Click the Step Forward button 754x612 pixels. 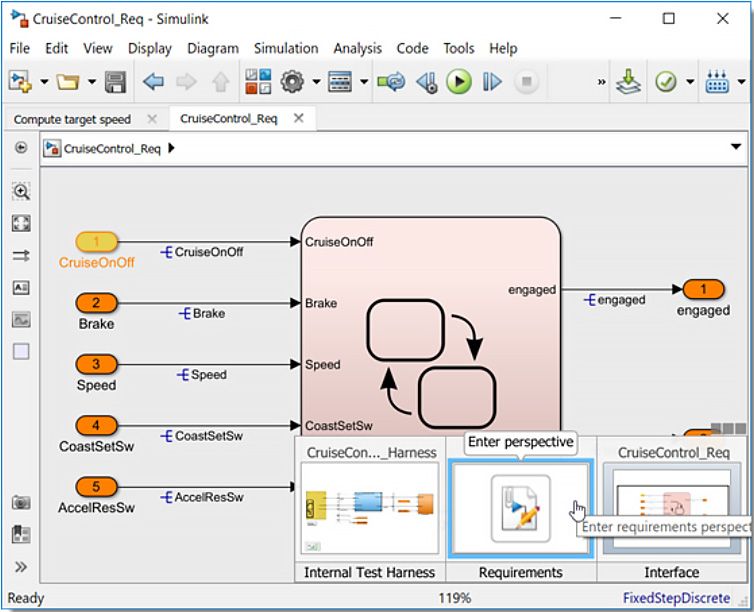point(492,82)
